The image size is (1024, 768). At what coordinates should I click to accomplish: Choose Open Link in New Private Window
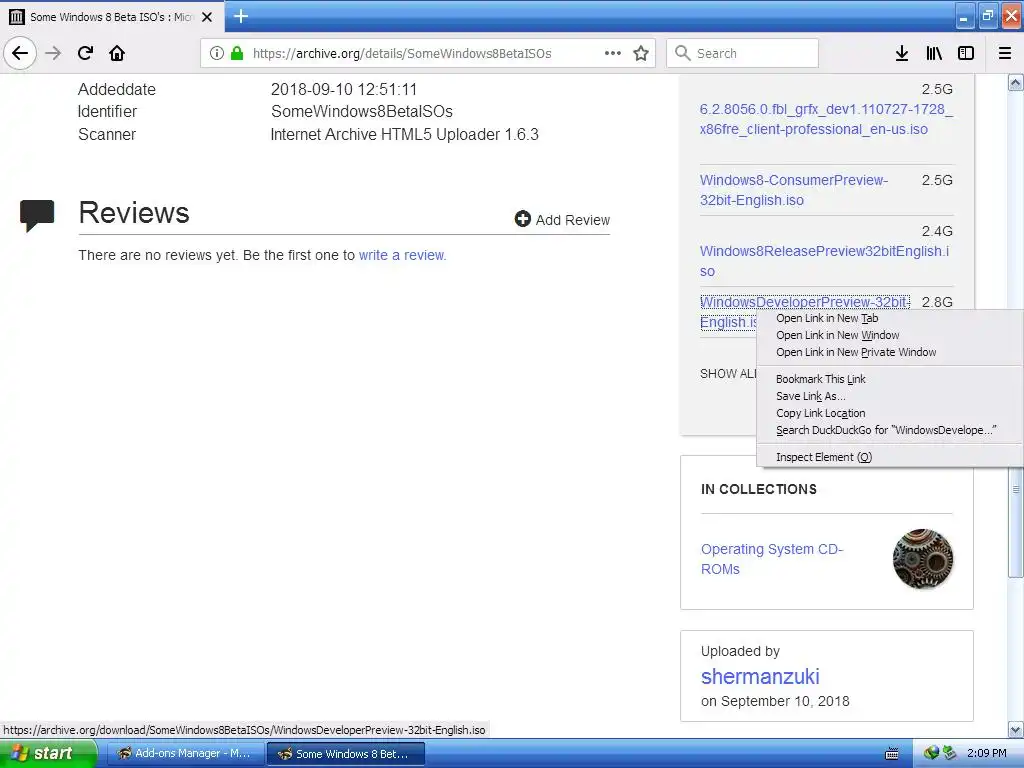[856, 352]
